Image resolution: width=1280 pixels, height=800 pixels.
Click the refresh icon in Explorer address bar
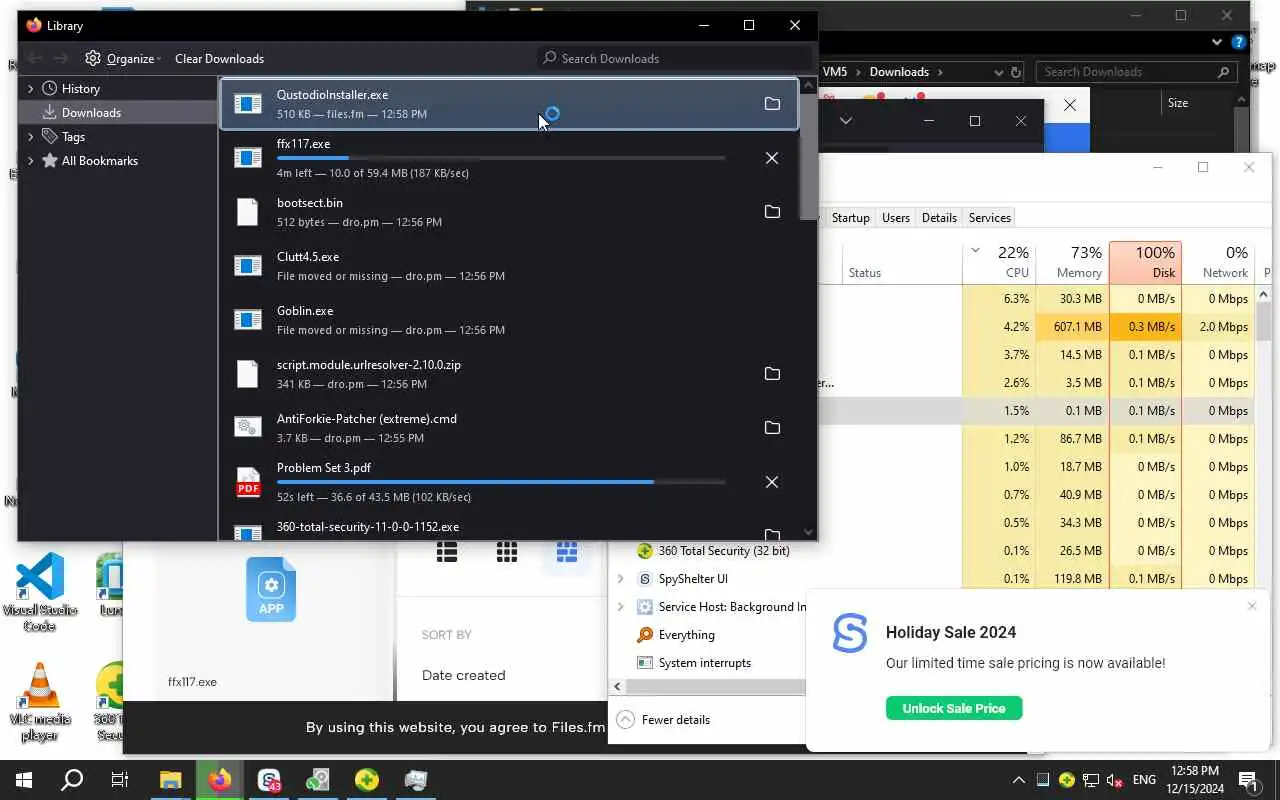(1016, 72)
